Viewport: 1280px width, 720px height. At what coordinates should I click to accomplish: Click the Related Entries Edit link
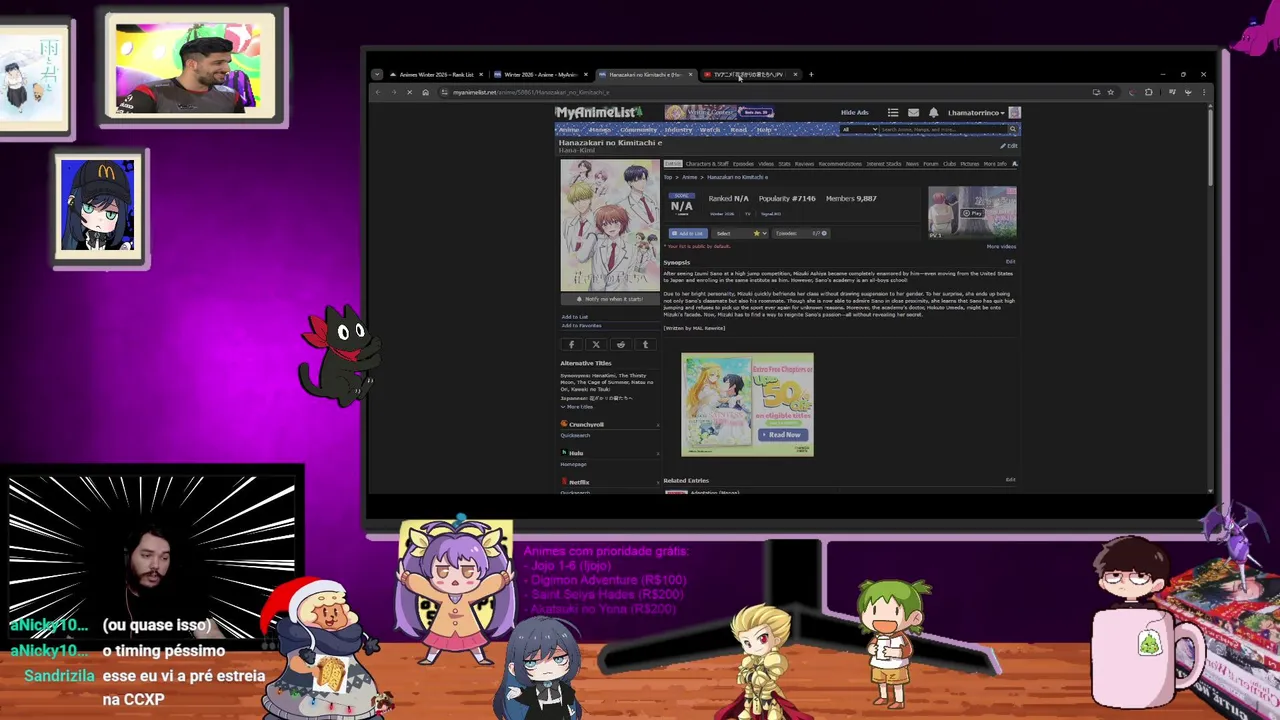tap(1010, 480)
